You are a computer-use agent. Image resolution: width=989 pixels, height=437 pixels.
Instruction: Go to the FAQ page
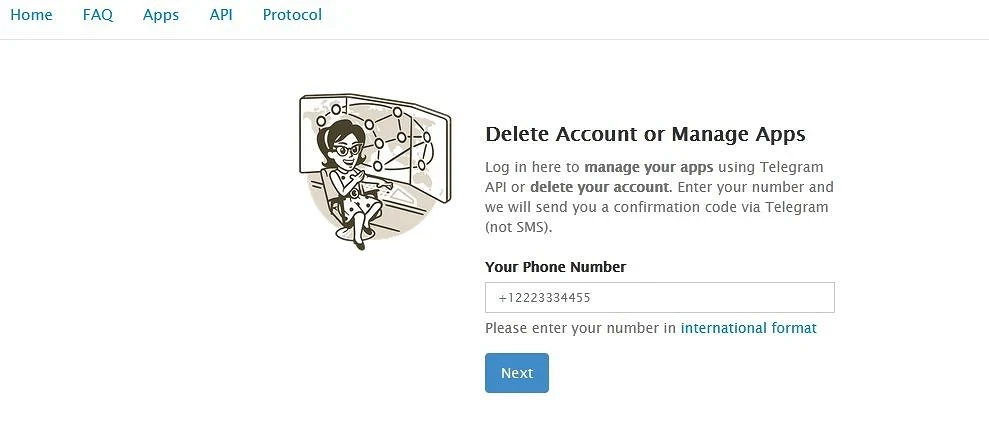click(98, 16)
